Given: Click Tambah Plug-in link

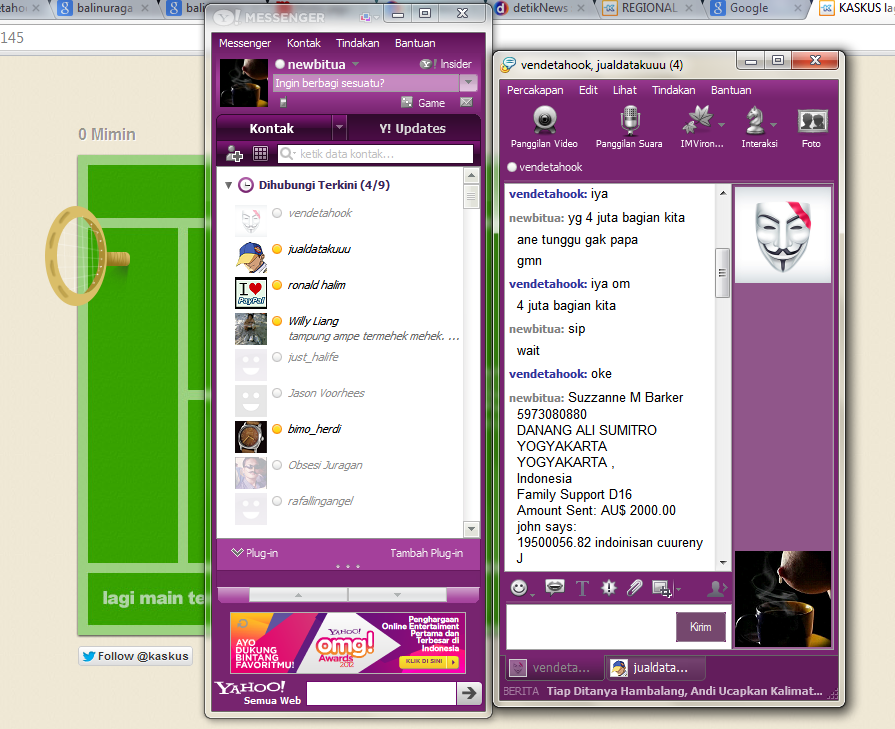Looking at the screenshot, I should (426, 553).
